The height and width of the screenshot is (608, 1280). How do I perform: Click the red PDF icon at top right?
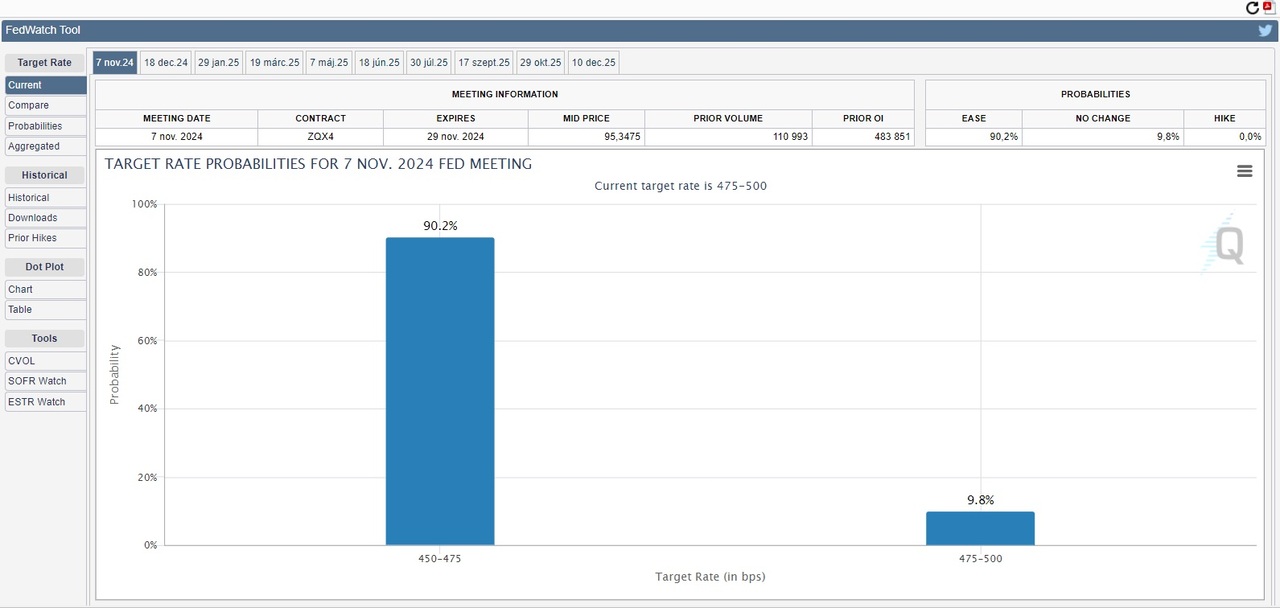1269,7
